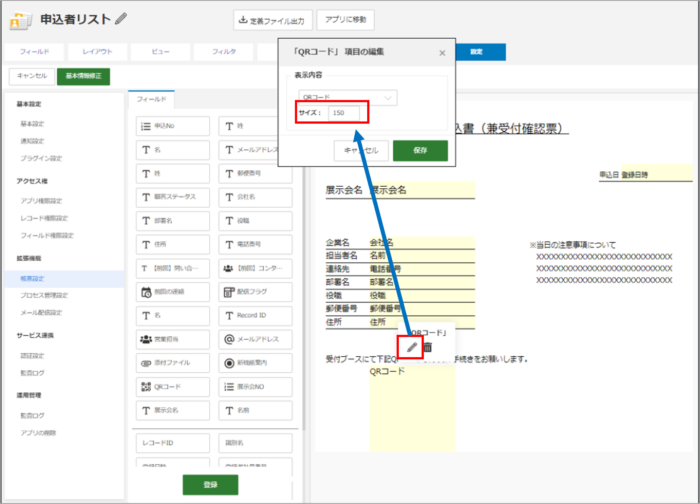Click the アプリに移動 button

(x=346, y=20)
